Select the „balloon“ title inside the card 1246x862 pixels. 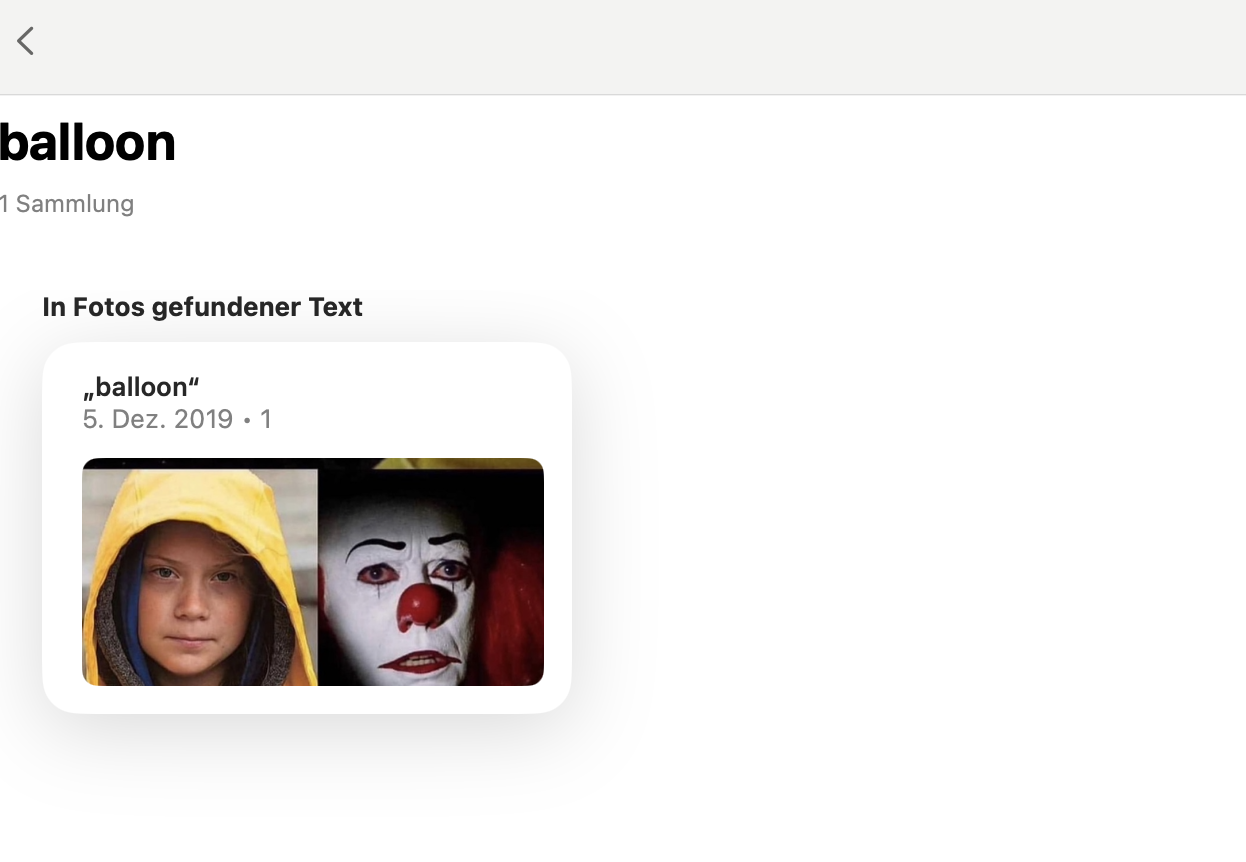tap(141, 387)
